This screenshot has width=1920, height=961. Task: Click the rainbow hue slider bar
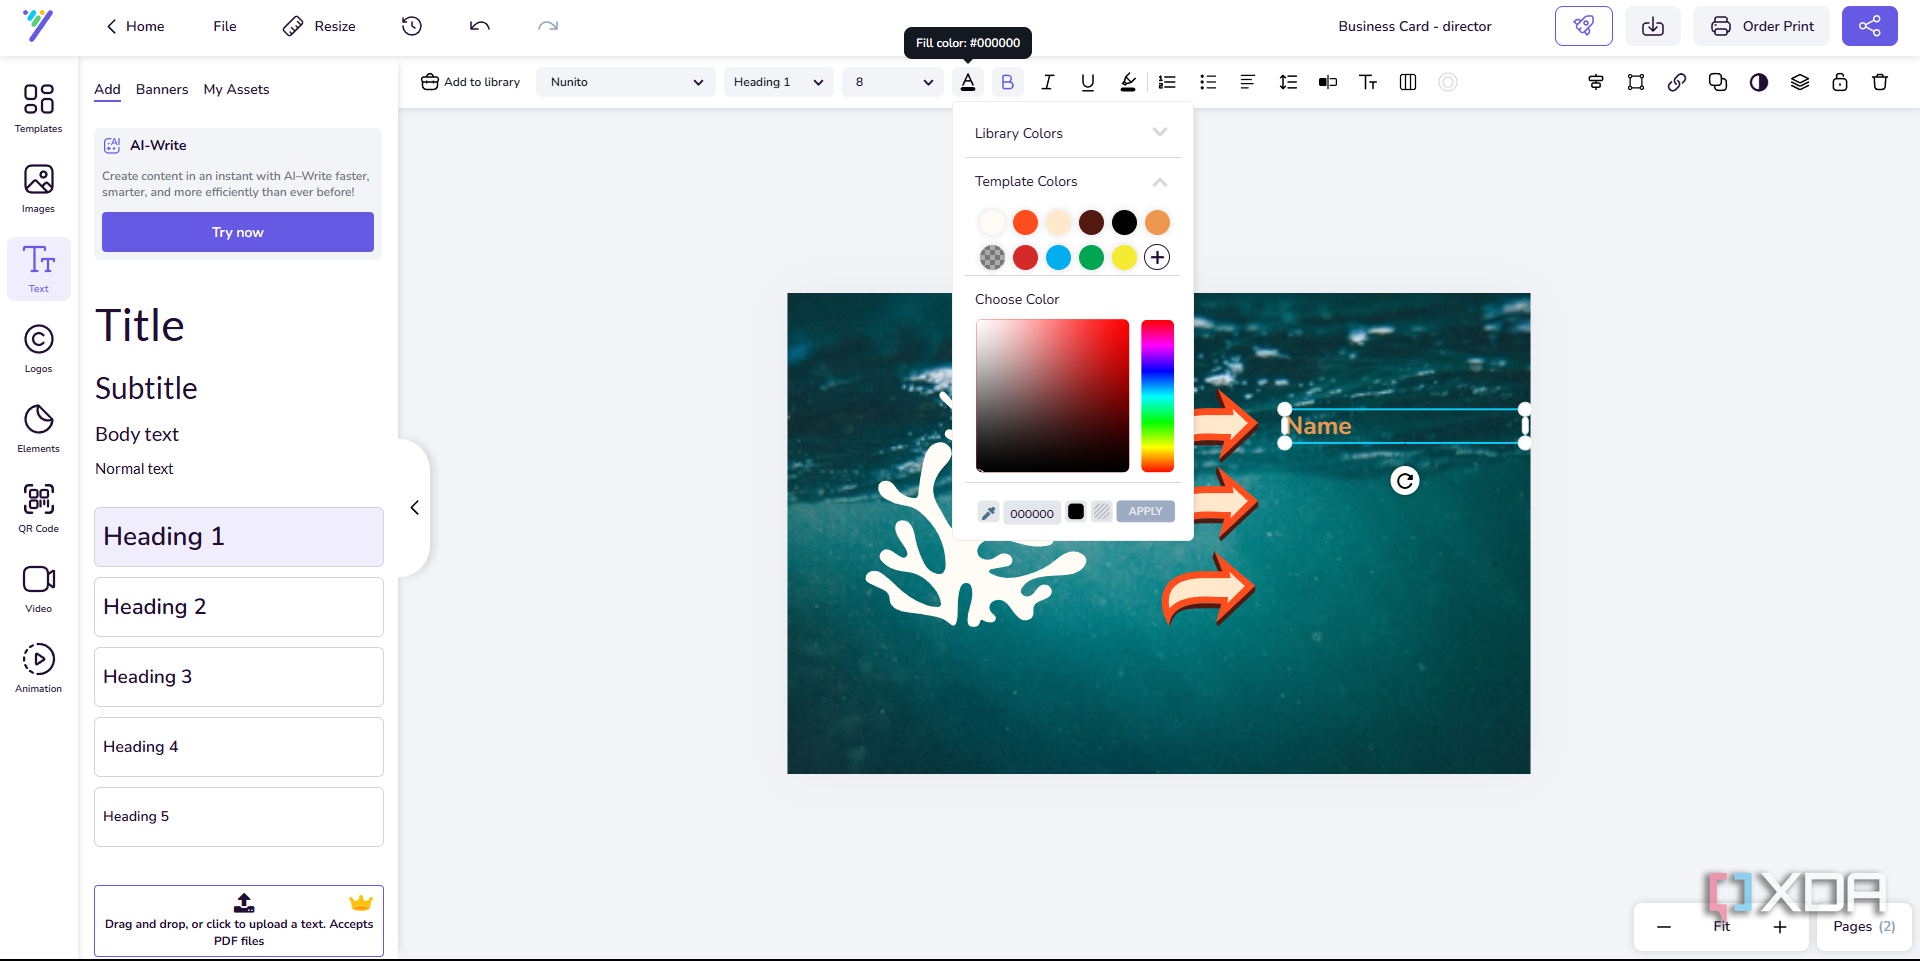1157,395
